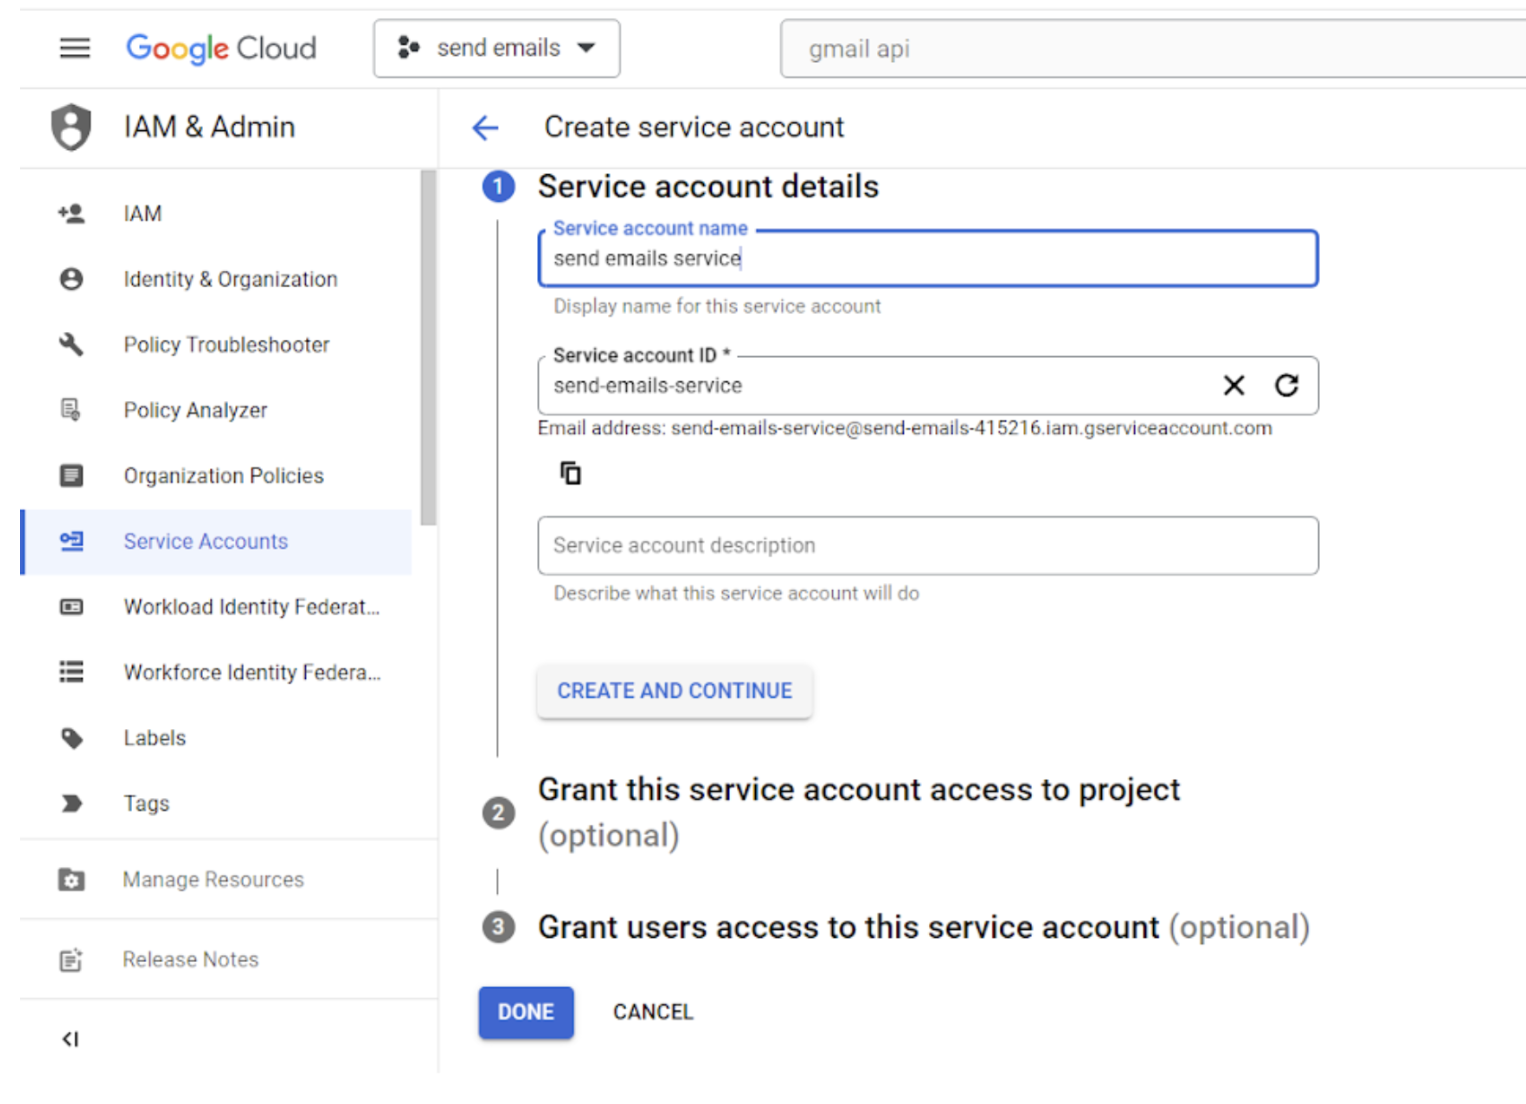
Task: Click the CANCEL button
Action: tap(653, 1012)
